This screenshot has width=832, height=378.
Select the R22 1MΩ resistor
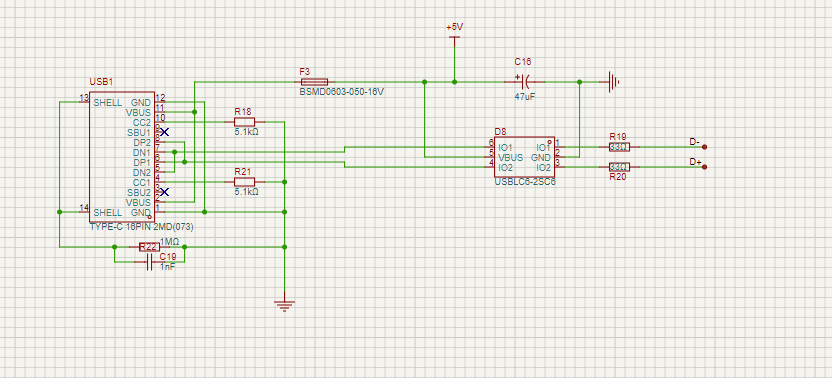(x=149, y=247)
